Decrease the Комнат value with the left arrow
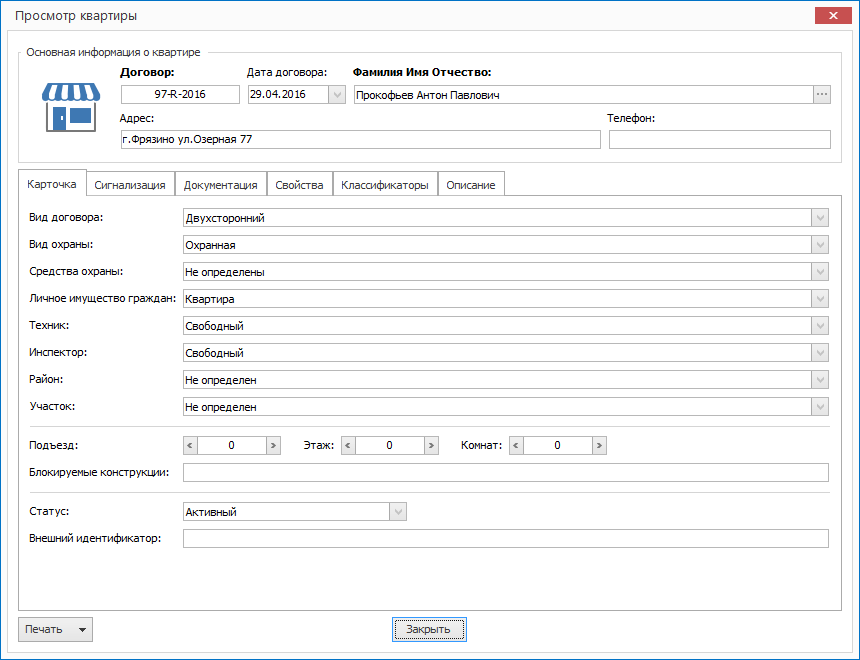 [x=516, y=445]
